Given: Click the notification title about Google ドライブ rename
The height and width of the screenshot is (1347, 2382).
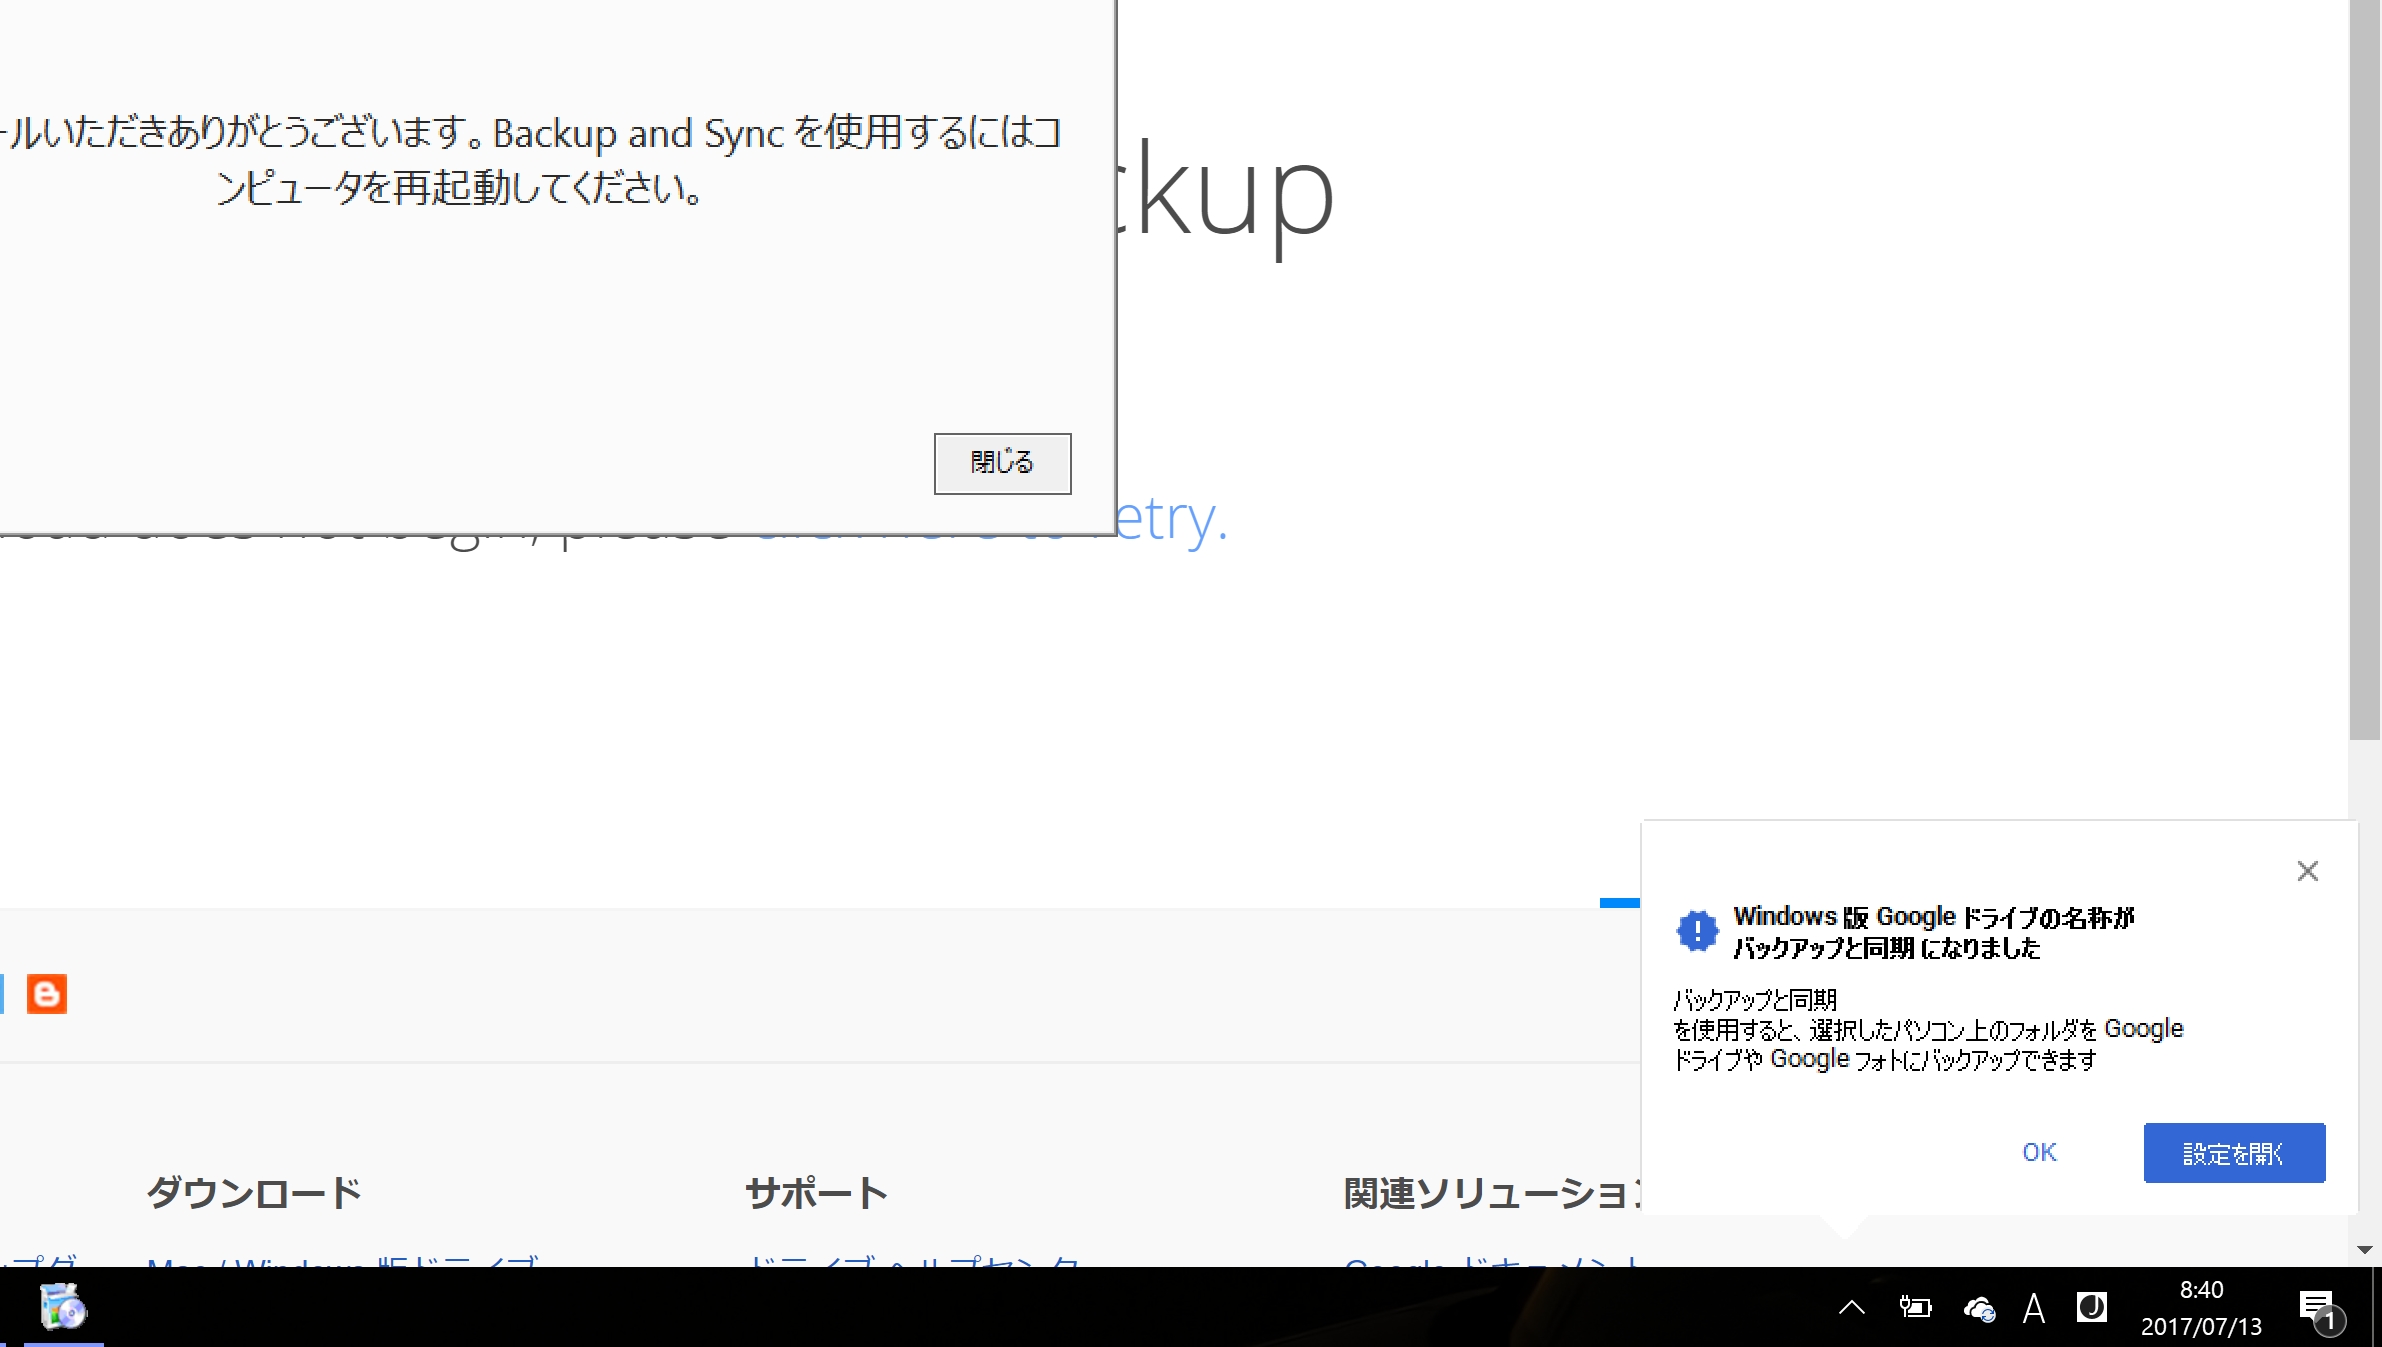Looking at the screenshot, I should (x=1932, y=932).
